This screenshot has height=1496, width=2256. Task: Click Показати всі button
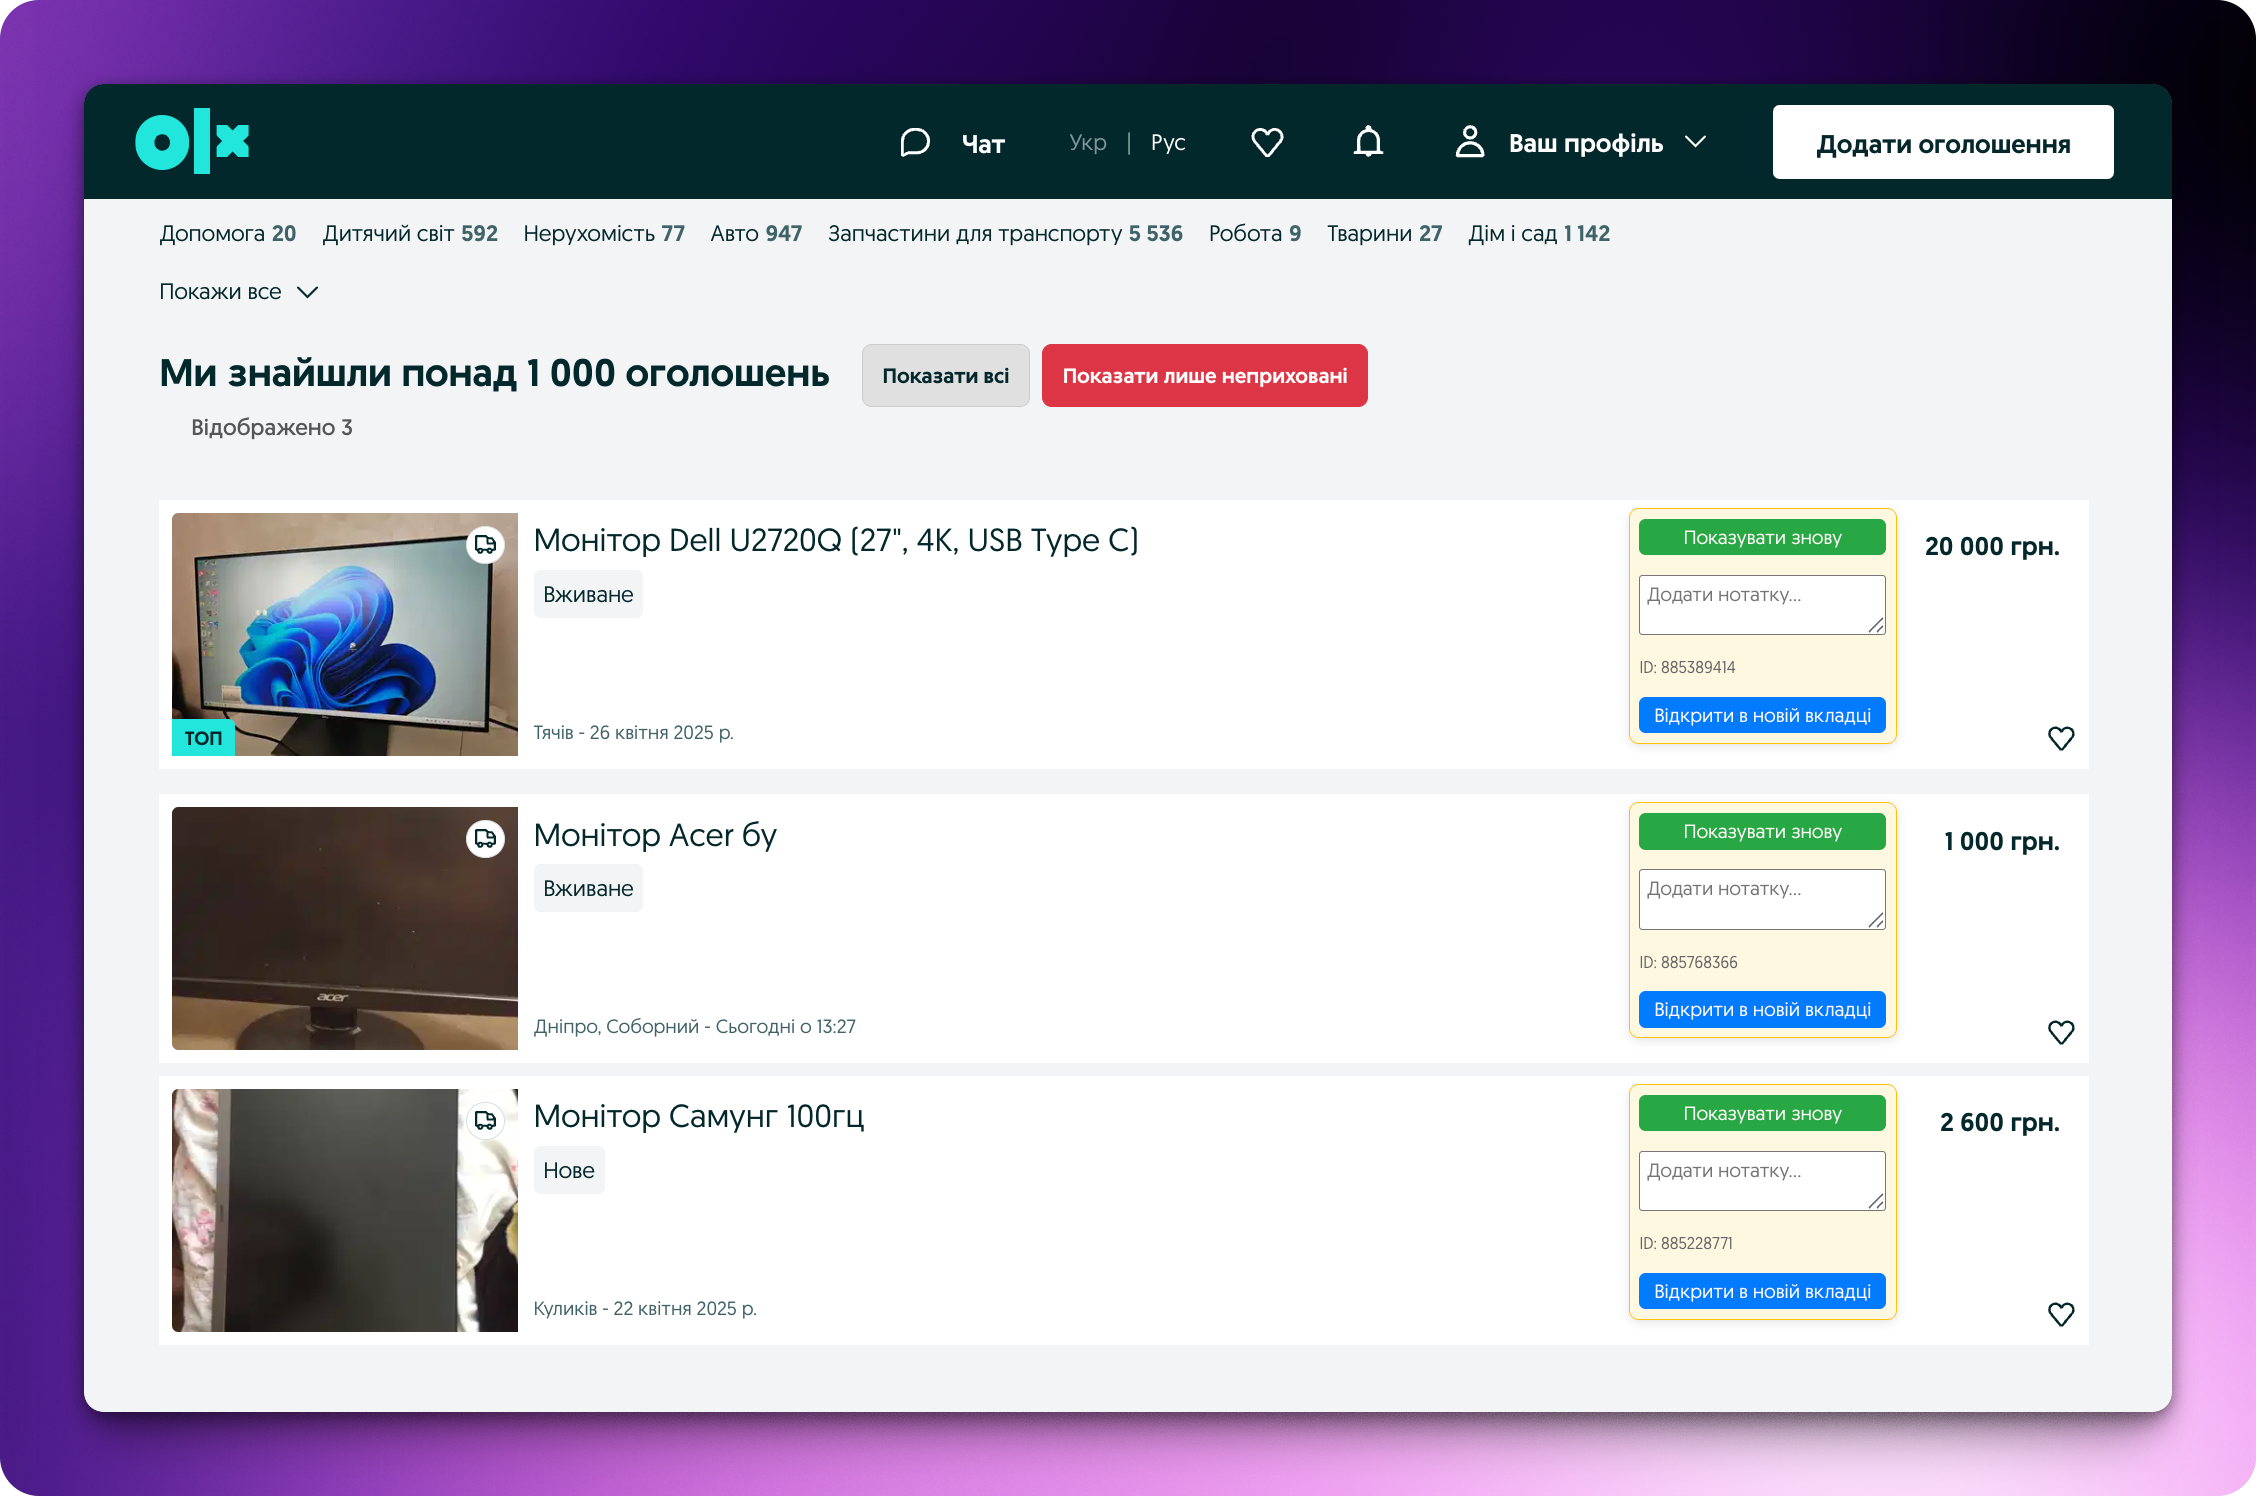click(x=945, y=376)
